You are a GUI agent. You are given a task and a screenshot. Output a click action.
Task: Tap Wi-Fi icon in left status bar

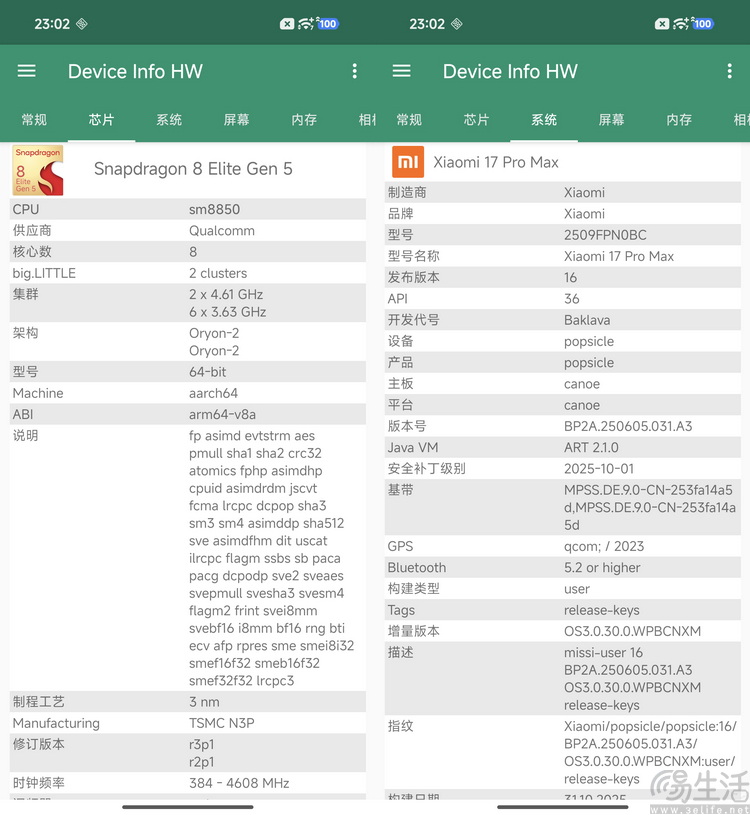306,23
